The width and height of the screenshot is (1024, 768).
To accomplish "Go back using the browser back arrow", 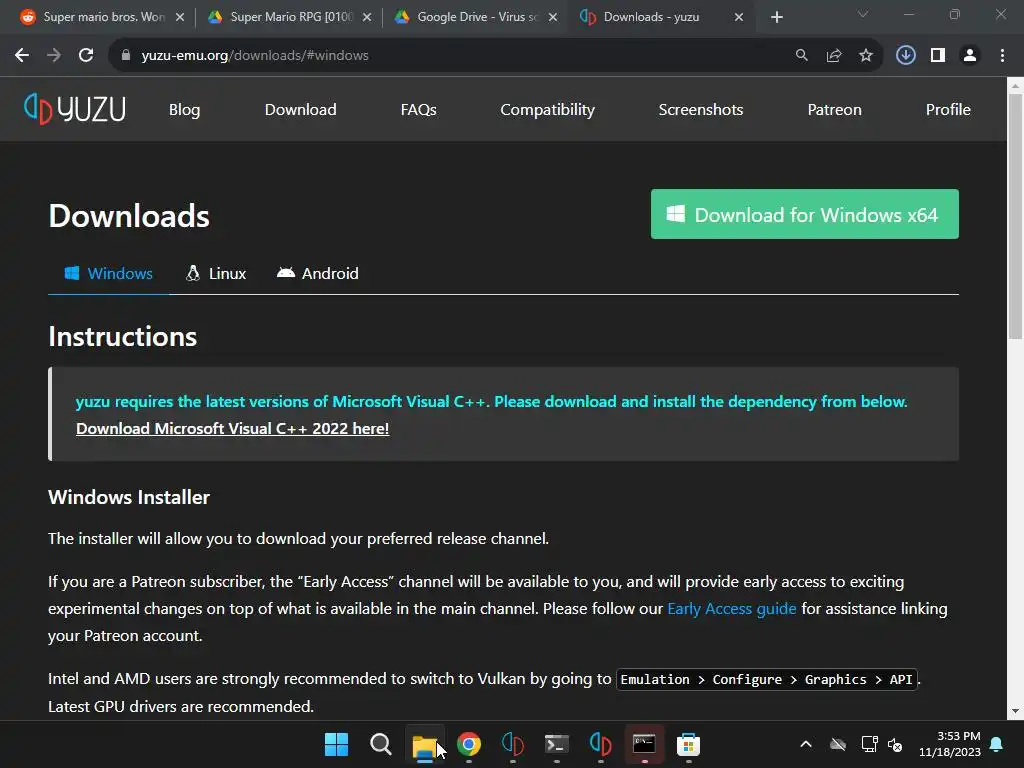I will 22,56.
